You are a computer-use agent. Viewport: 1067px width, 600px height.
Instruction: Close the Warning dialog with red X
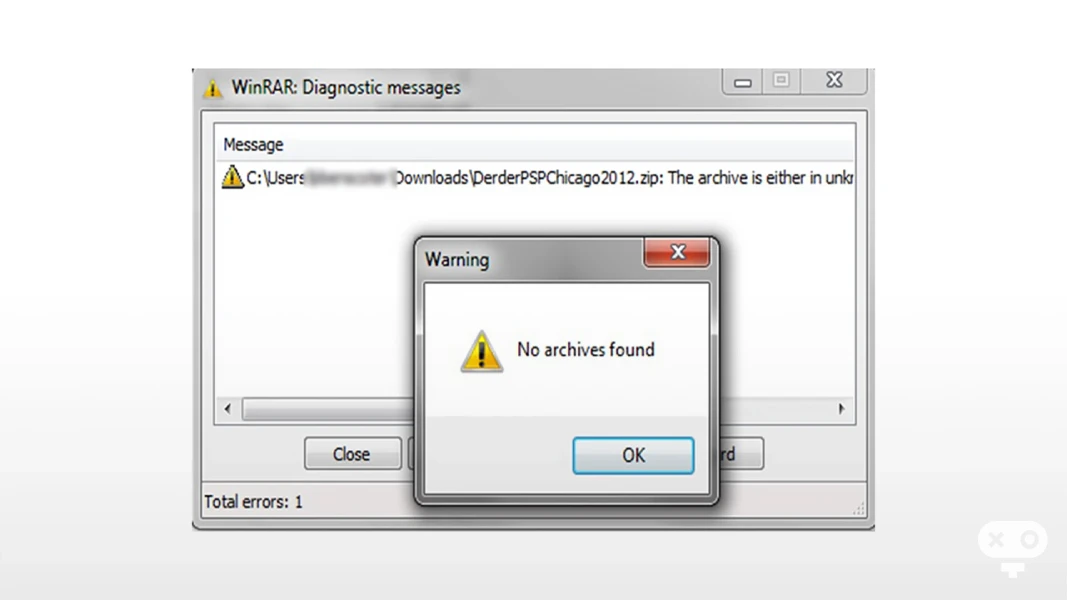point(677,252)
